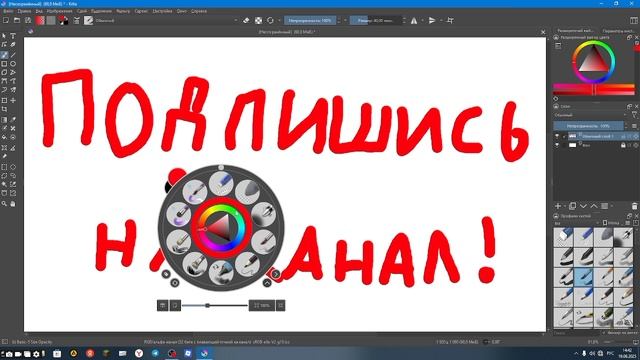Viewport: 640px width, 360px height.
Task: Choose the top blue pencil preset in popup palette
Action: [221, 183]
